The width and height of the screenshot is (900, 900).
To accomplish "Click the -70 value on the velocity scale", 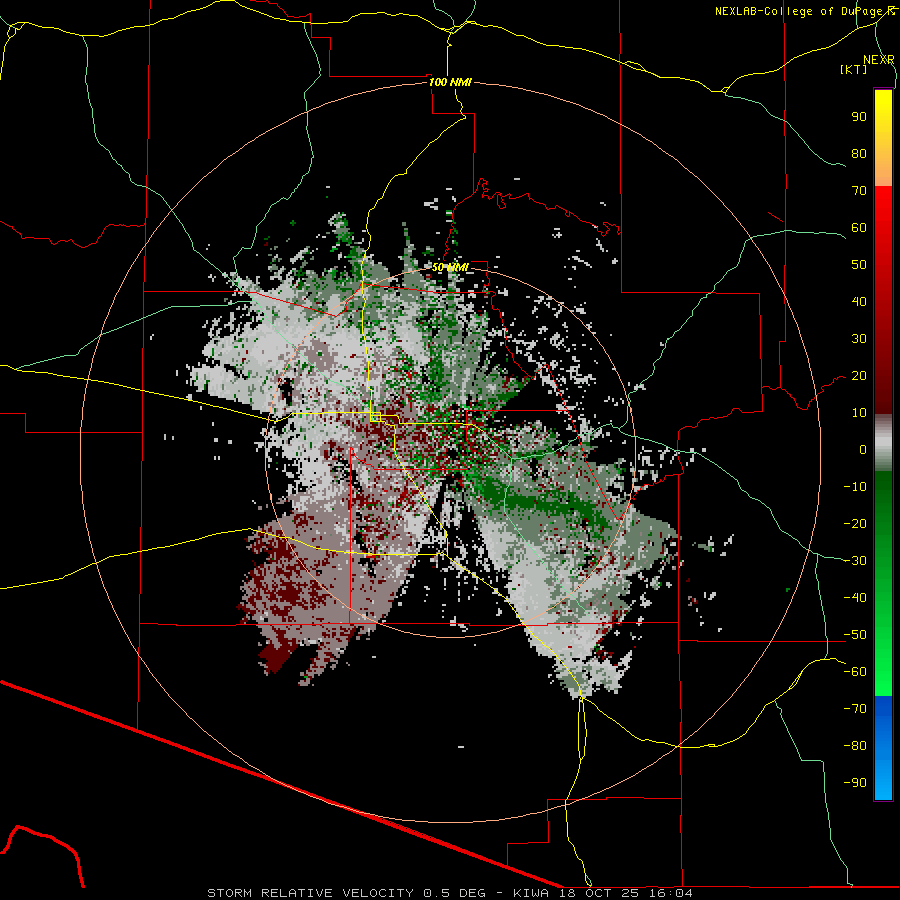I will (x=855, y=709).
